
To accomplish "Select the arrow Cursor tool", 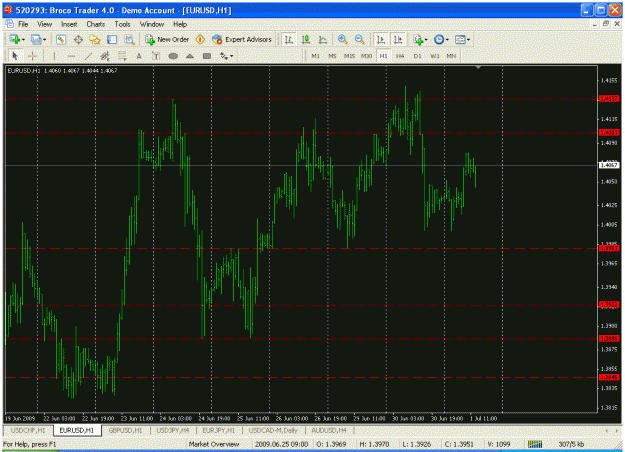I will (x=15, y=56).
